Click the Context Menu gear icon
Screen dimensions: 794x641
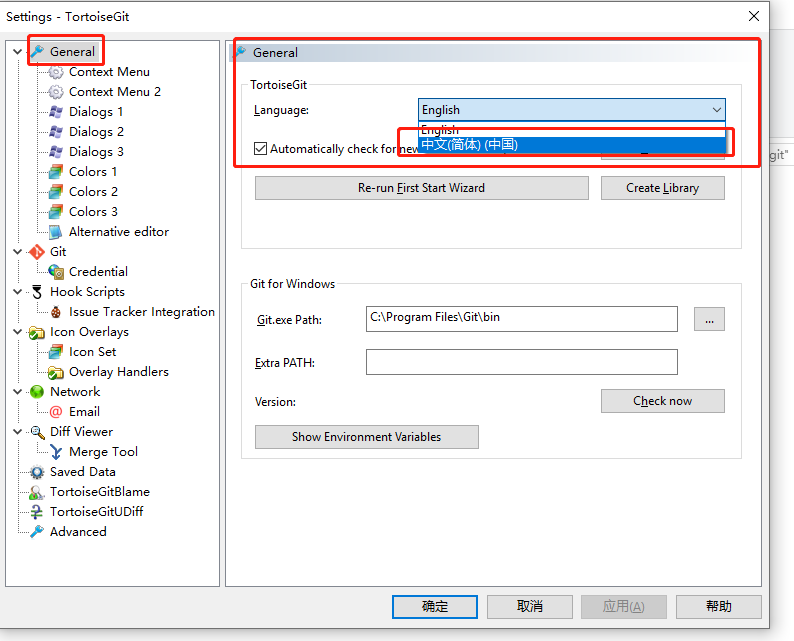point(56,72)
